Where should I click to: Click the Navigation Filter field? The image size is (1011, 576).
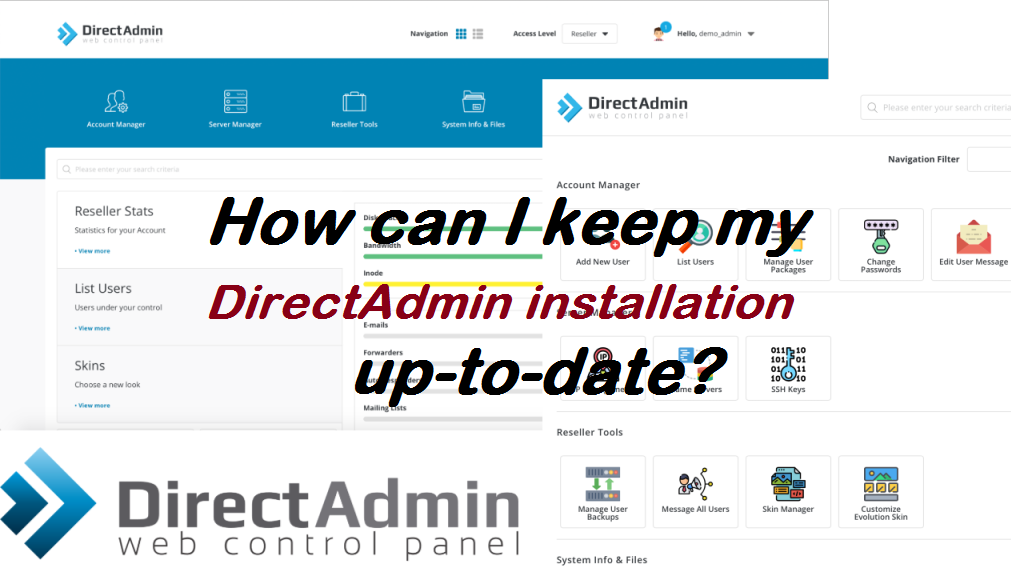point(988,159)
